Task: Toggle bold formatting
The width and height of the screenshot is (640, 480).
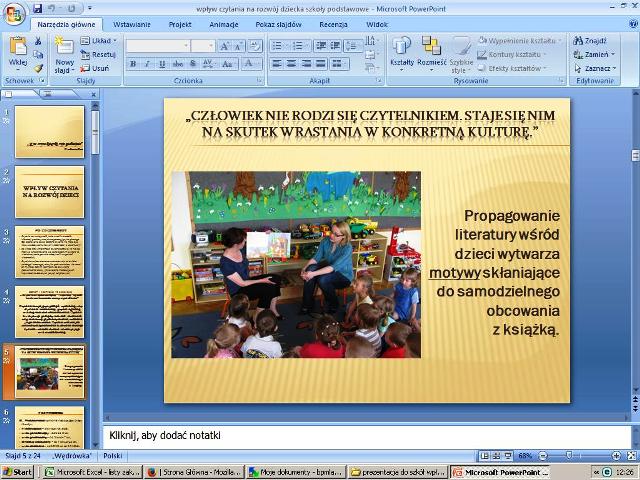Action: click(x=133, y=64)
